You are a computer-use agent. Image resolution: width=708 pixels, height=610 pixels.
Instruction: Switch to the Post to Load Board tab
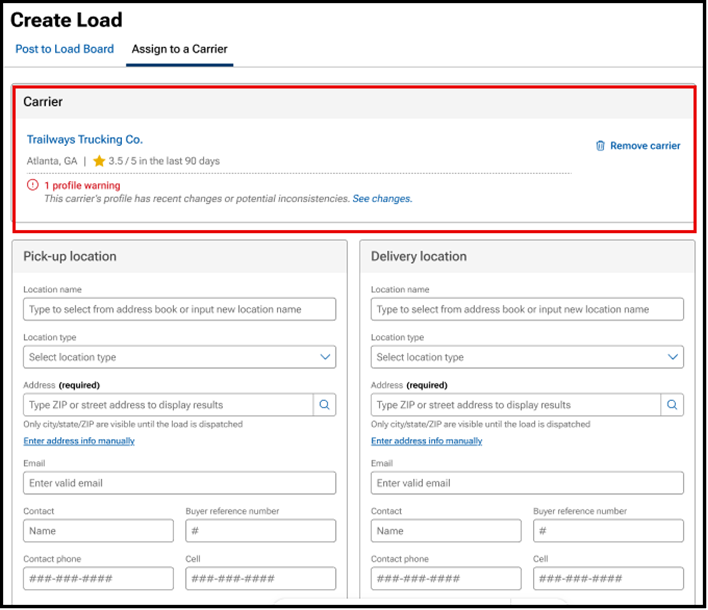64,49
